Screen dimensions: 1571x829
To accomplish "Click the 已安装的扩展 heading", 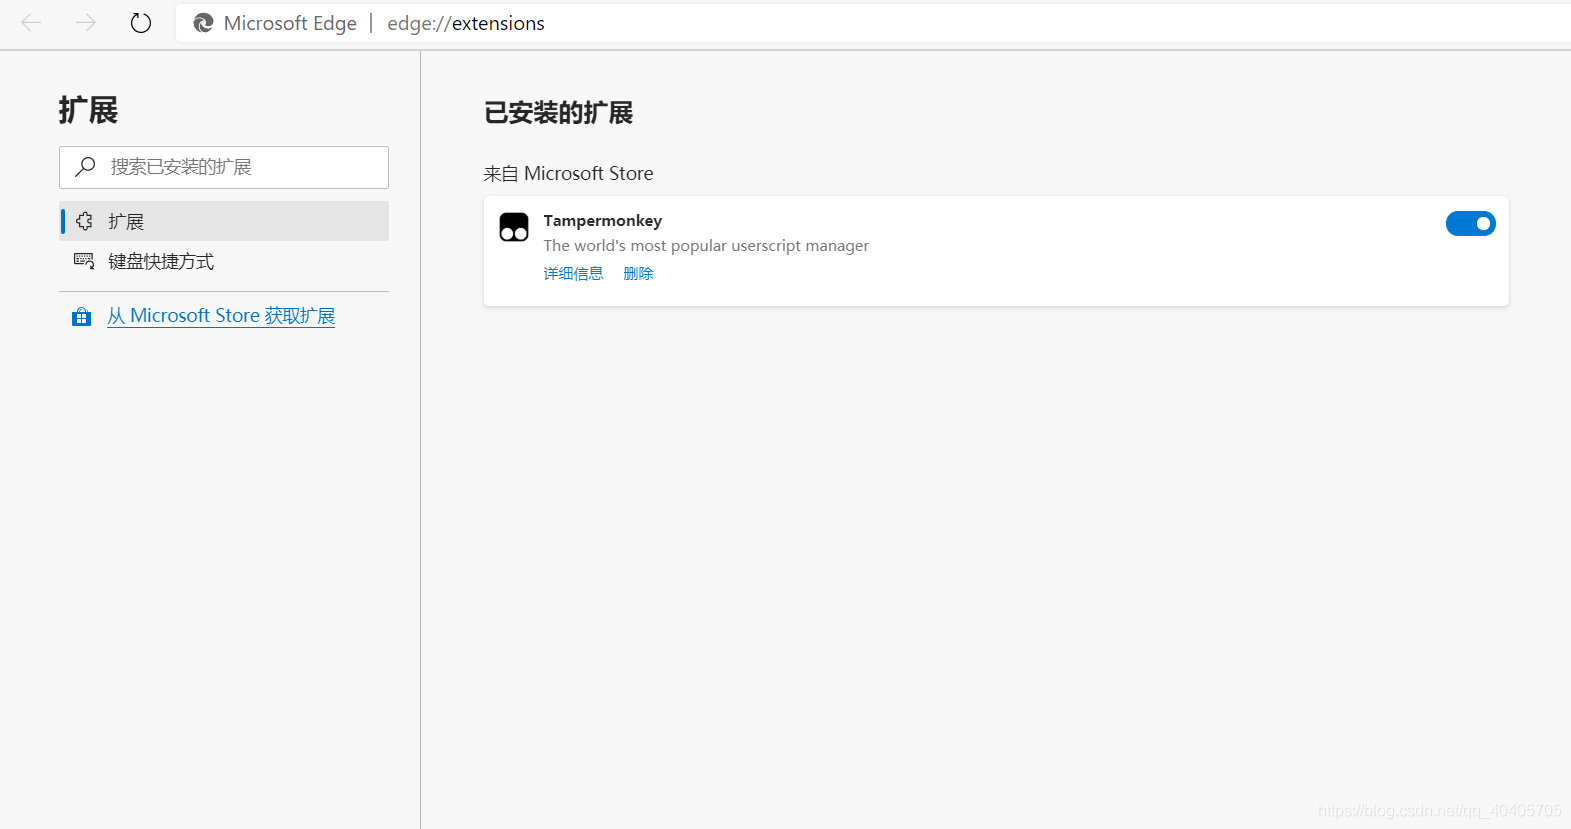I will pyautogui.click(x=558, y=113).
